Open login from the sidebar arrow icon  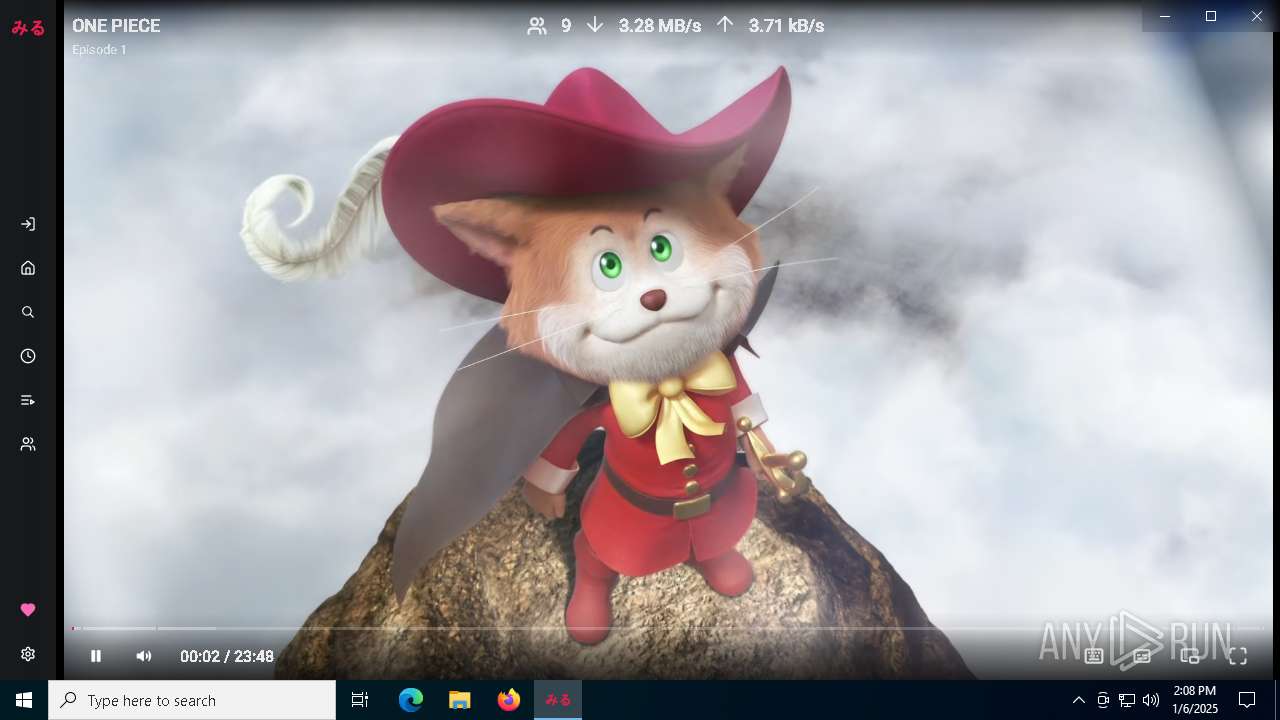pos(28,224)
